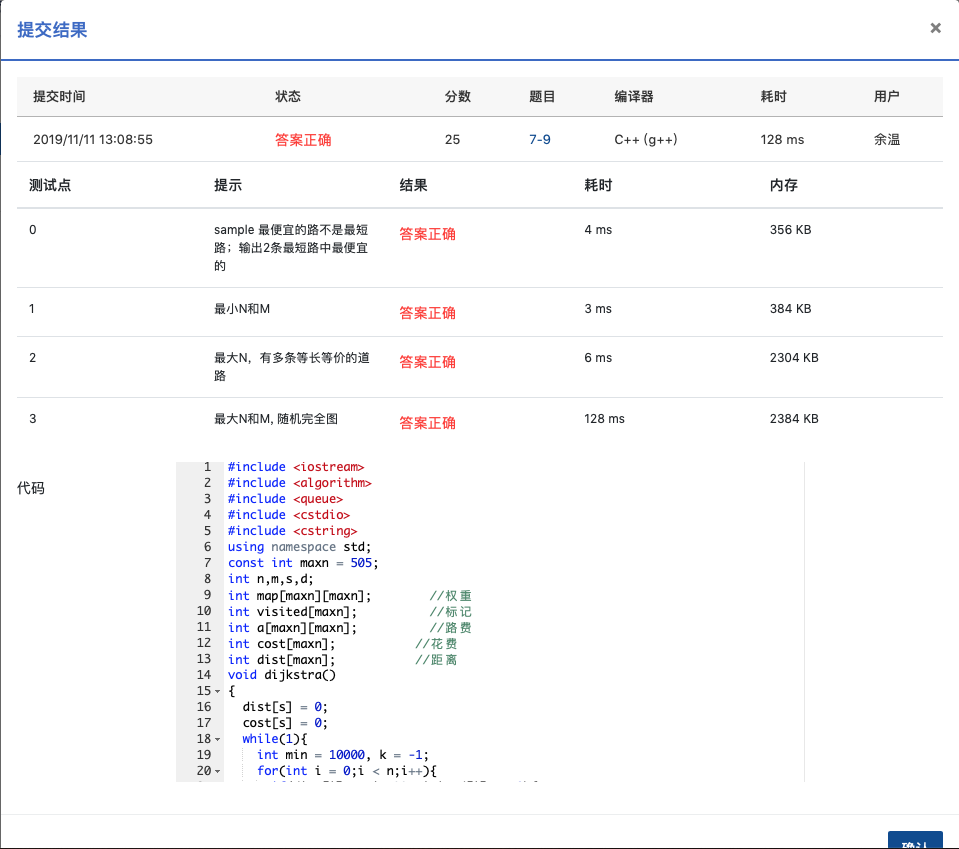Viewport: 959px width, 849px height.
Task: Click the 128 ms time for test point 3
Action: click(604, 419)
